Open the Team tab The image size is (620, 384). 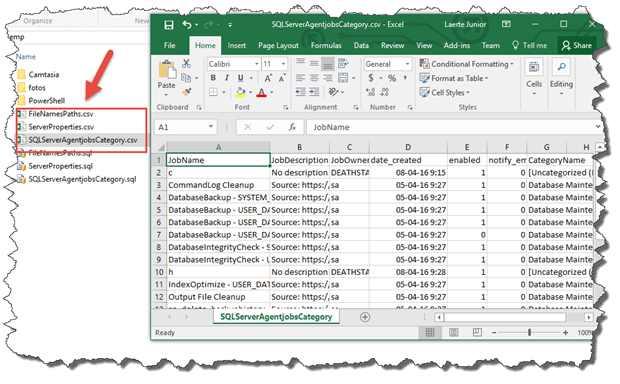click(x=490, y=45)
